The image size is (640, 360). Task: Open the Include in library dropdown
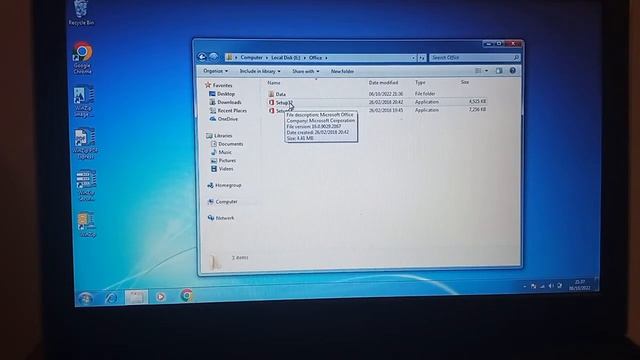[x=260, y=71]
